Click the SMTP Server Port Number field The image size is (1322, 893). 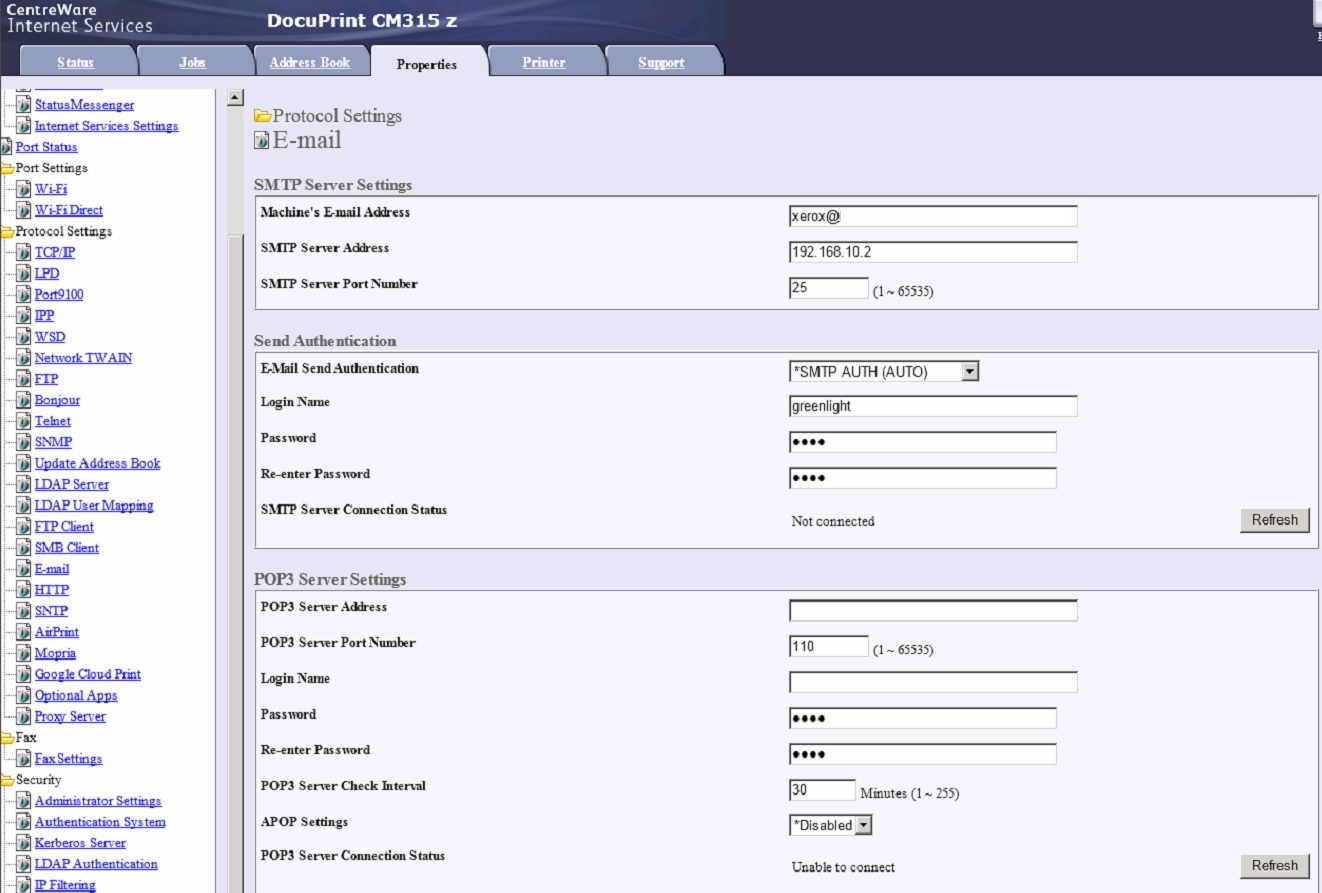point(829,288)
